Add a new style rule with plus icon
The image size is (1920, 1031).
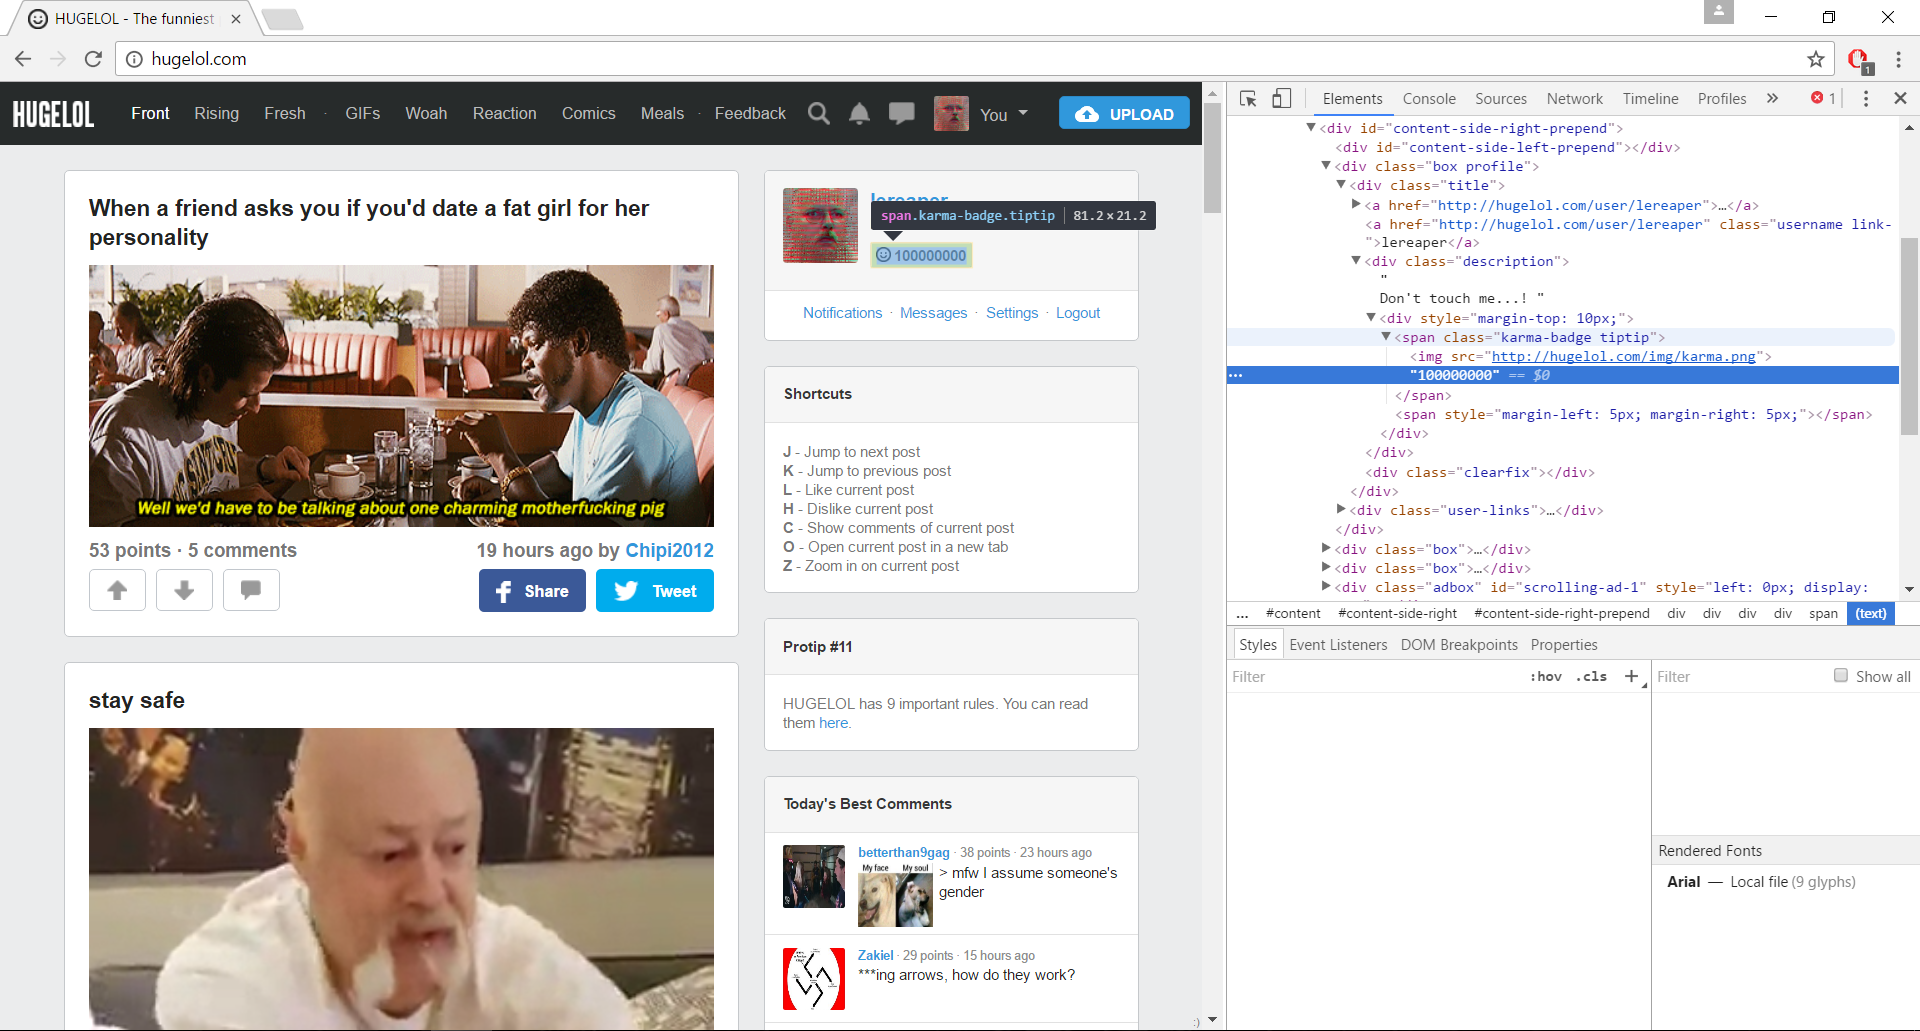(x=1631, y=676)
